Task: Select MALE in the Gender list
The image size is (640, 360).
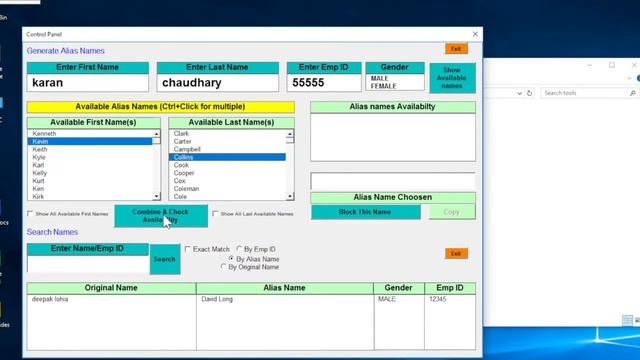Action: click(380, 78)
